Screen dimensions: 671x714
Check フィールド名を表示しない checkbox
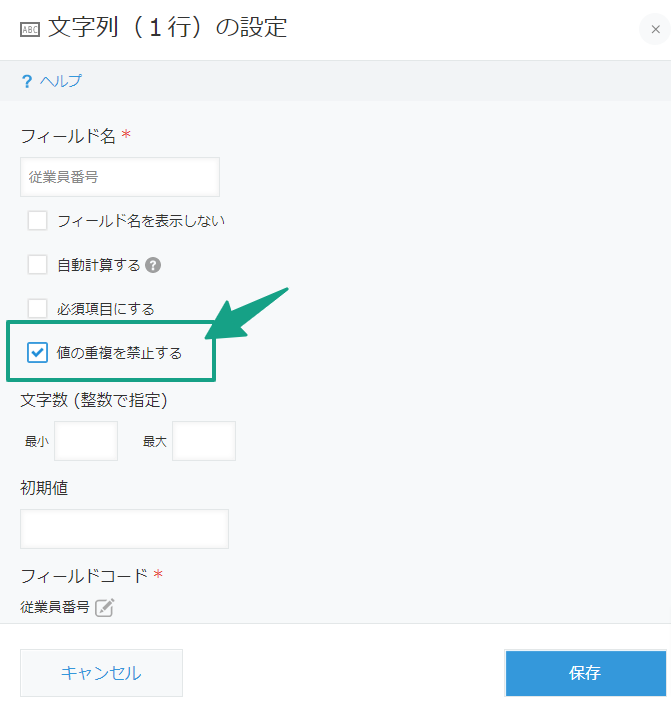[37, 221]
